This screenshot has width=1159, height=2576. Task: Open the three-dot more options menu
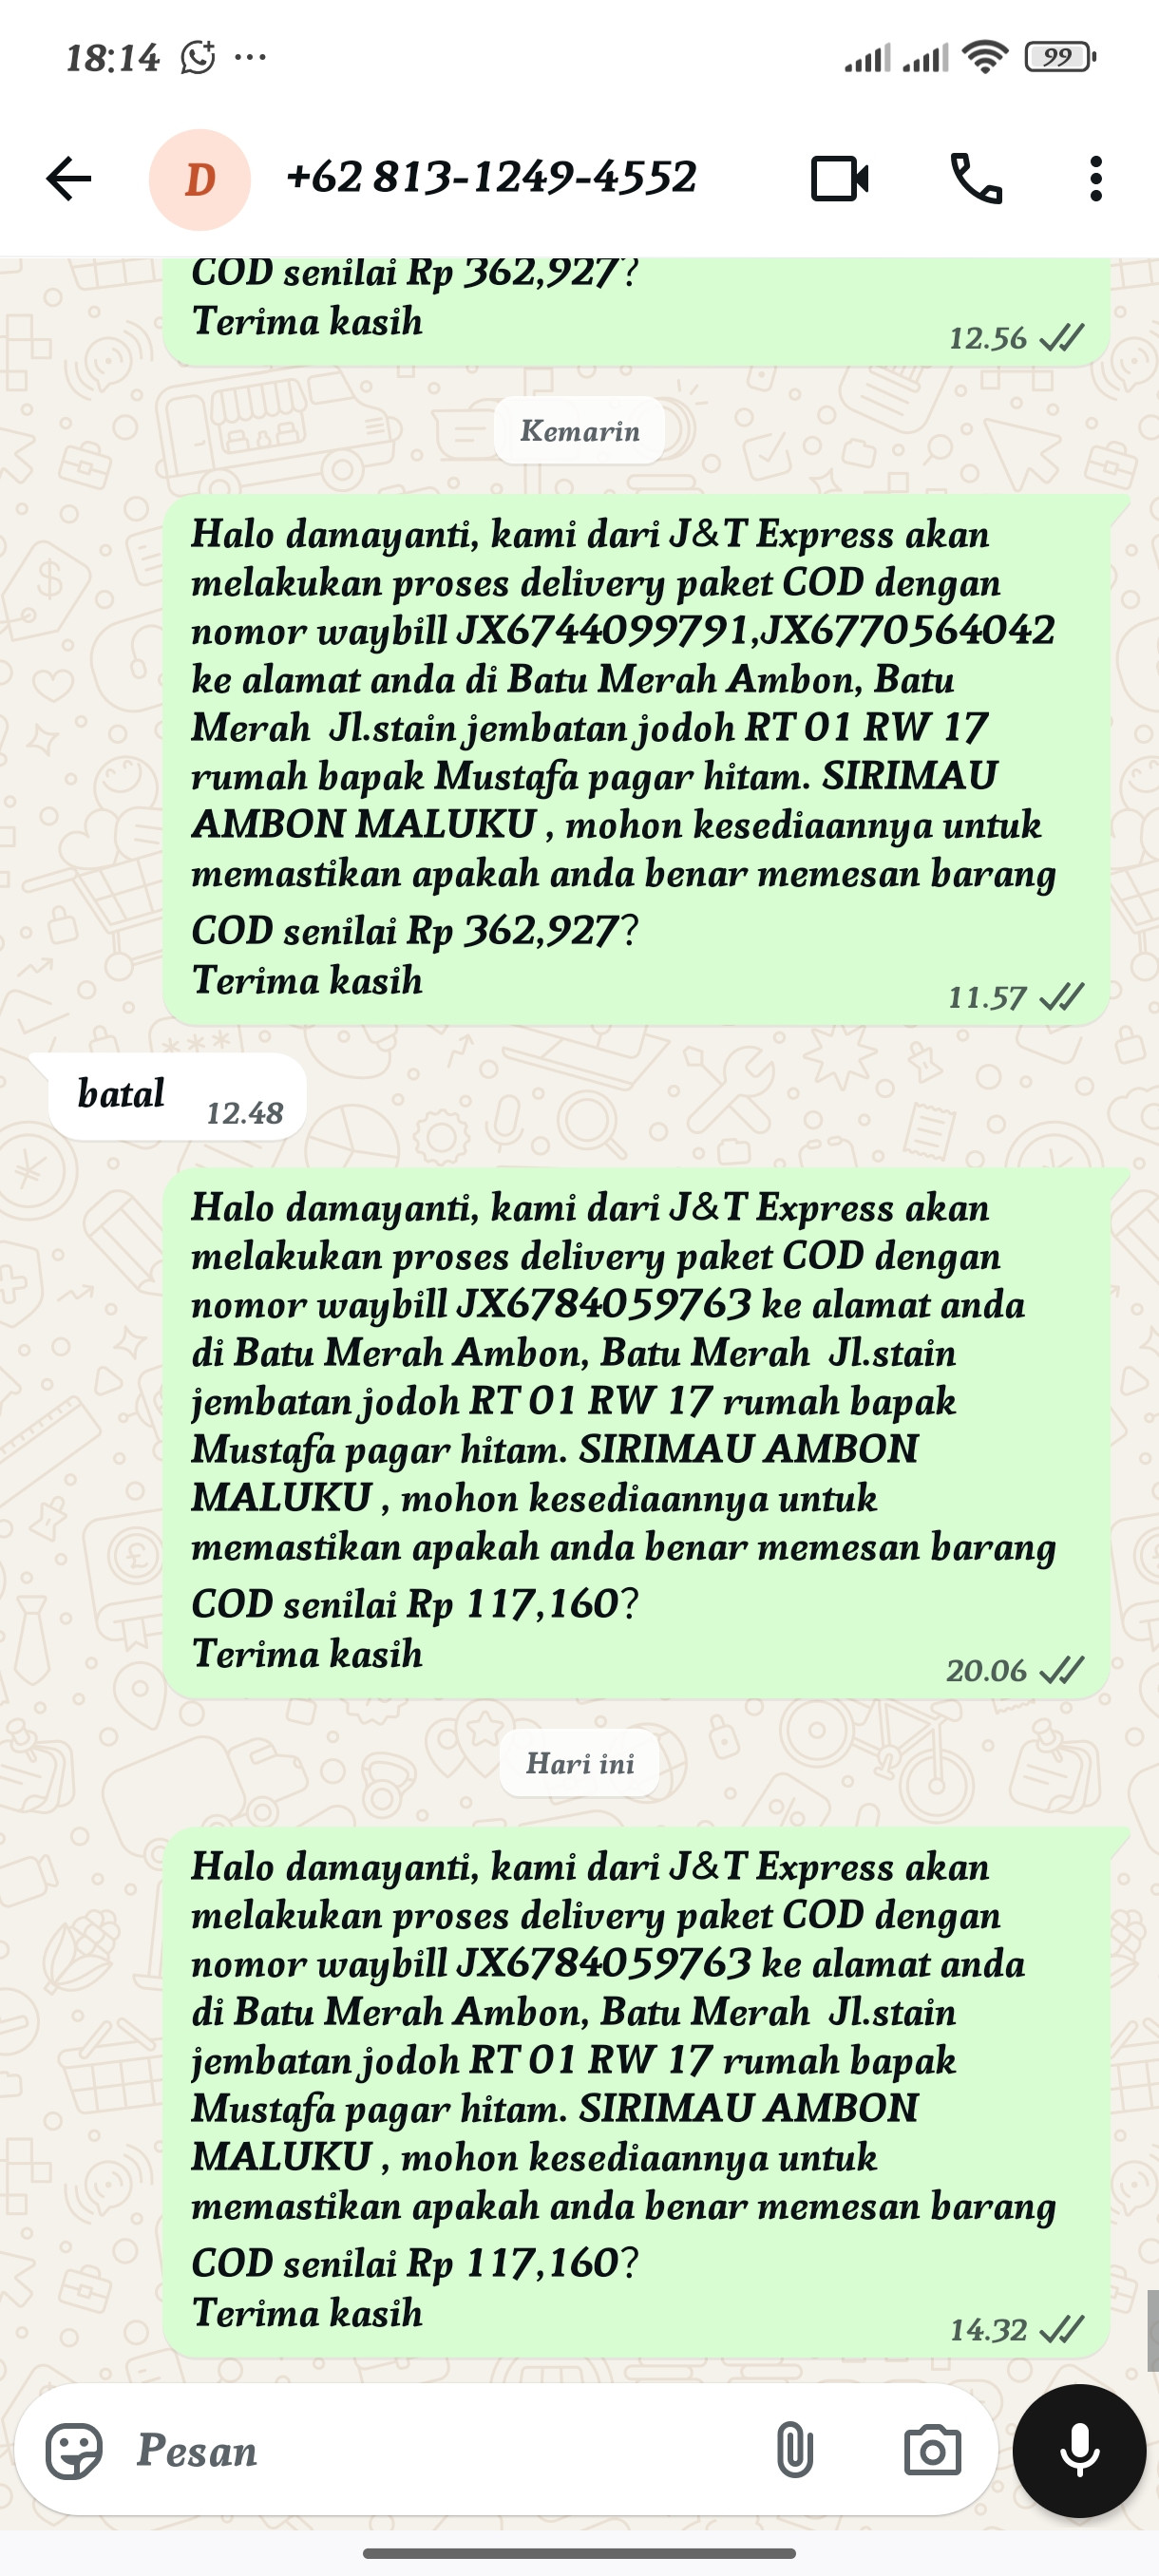tap(1096, 179)
